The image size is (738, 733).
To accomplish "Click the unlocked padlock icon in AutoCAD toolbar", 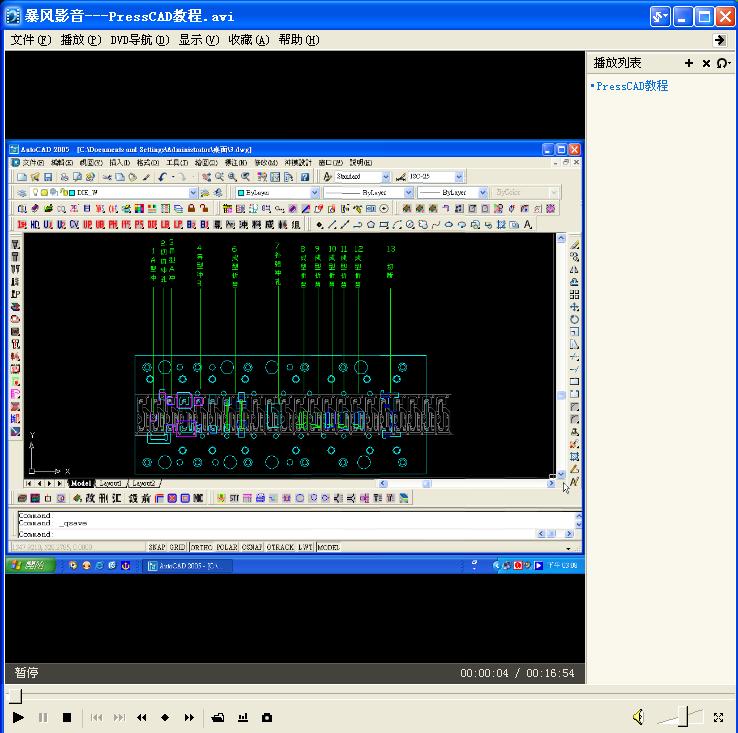I will (x=204, y=208).
